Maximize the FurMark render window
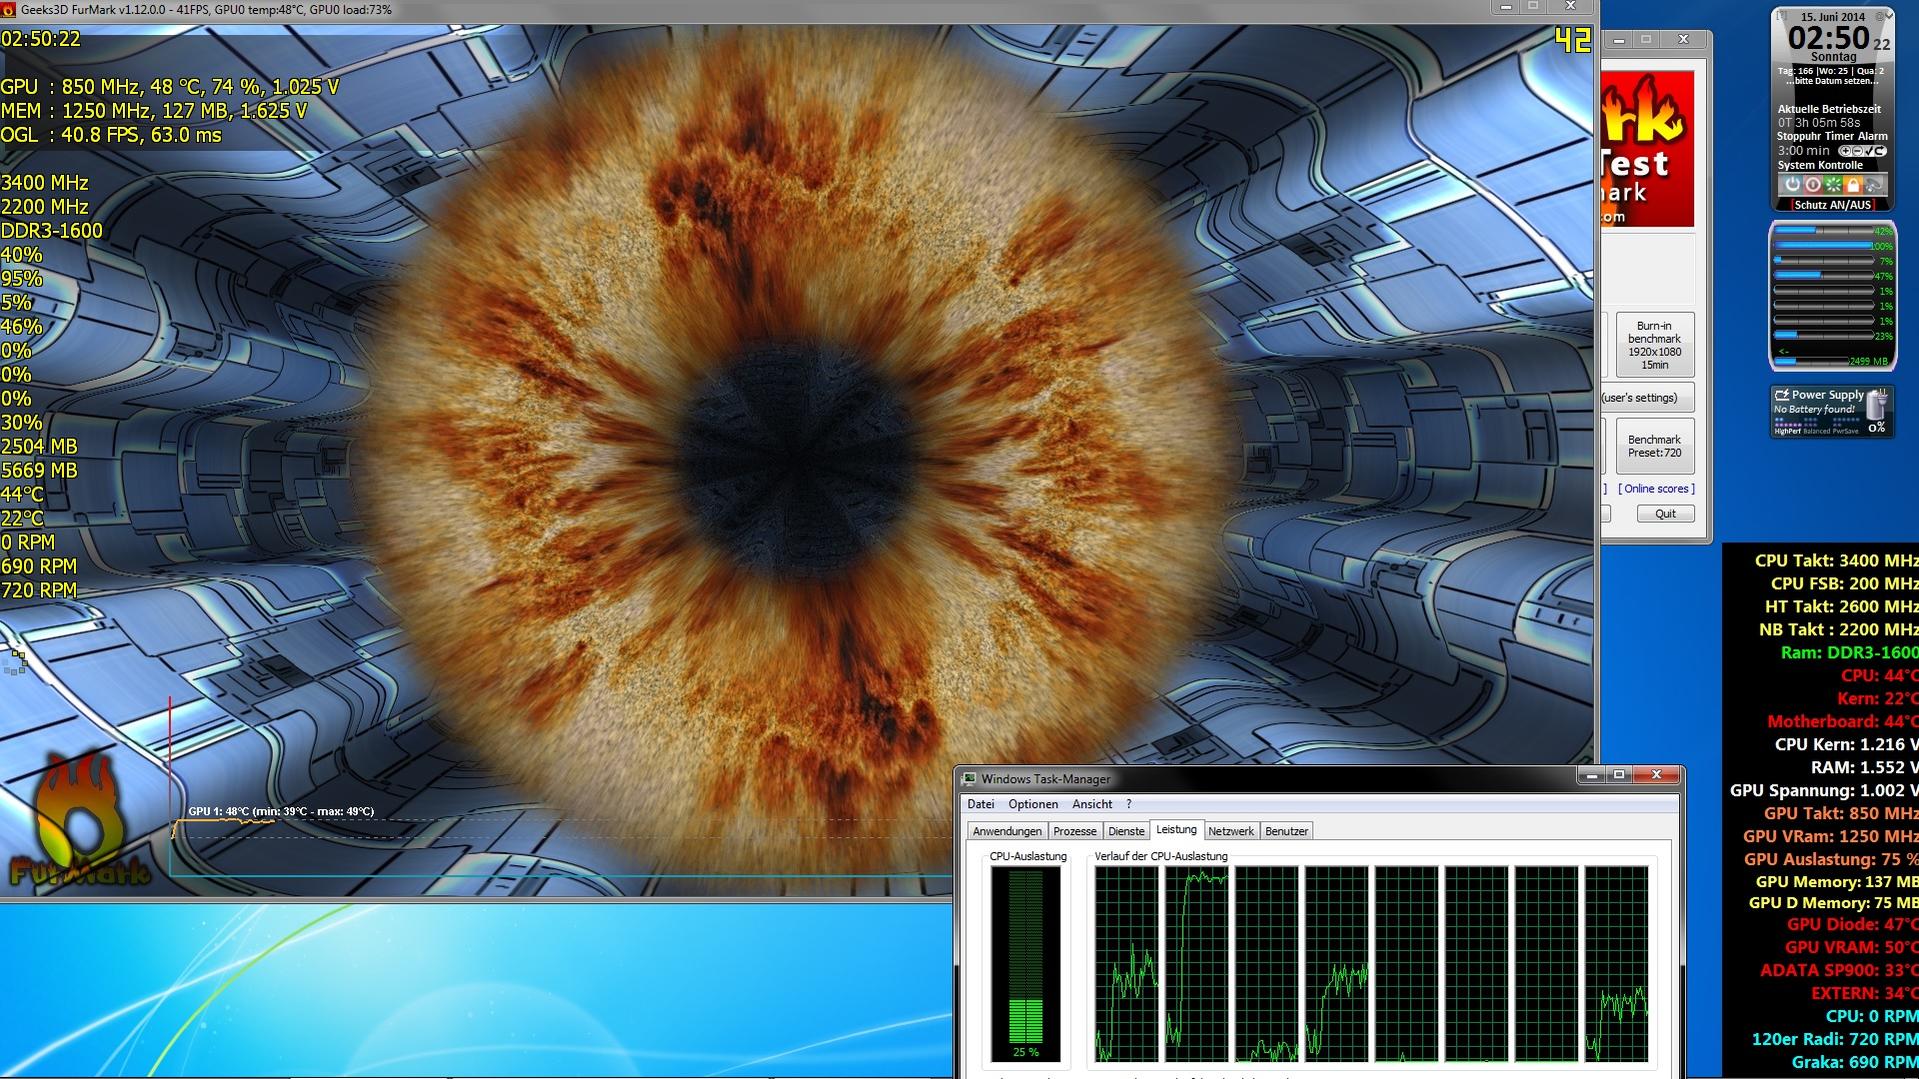Image resolution: width=1919 pixels, height=1079 pixels. coord(1533,7)
